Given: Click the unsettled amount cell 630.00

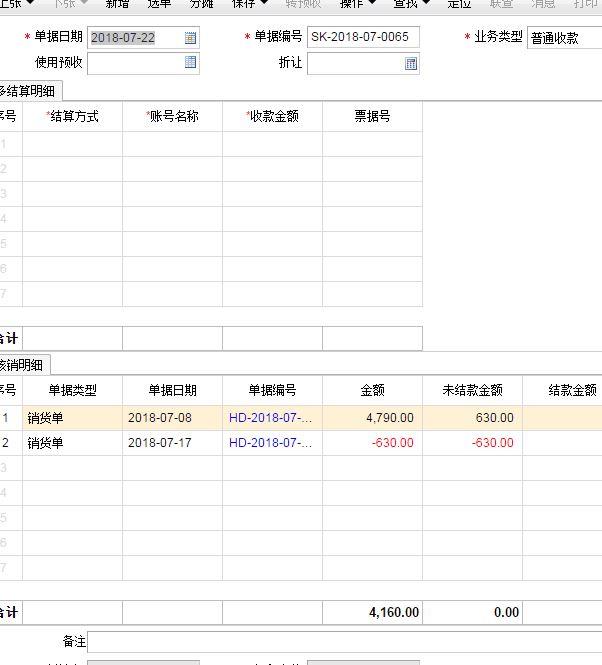Looking at the screenshot, I should [473, 418].
